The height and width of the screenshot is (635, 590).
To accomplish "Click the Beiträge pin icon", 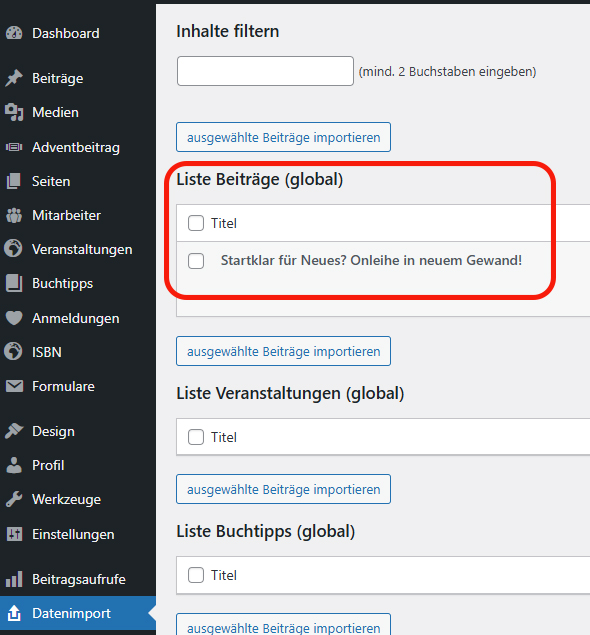I will [x=14, y=78].
